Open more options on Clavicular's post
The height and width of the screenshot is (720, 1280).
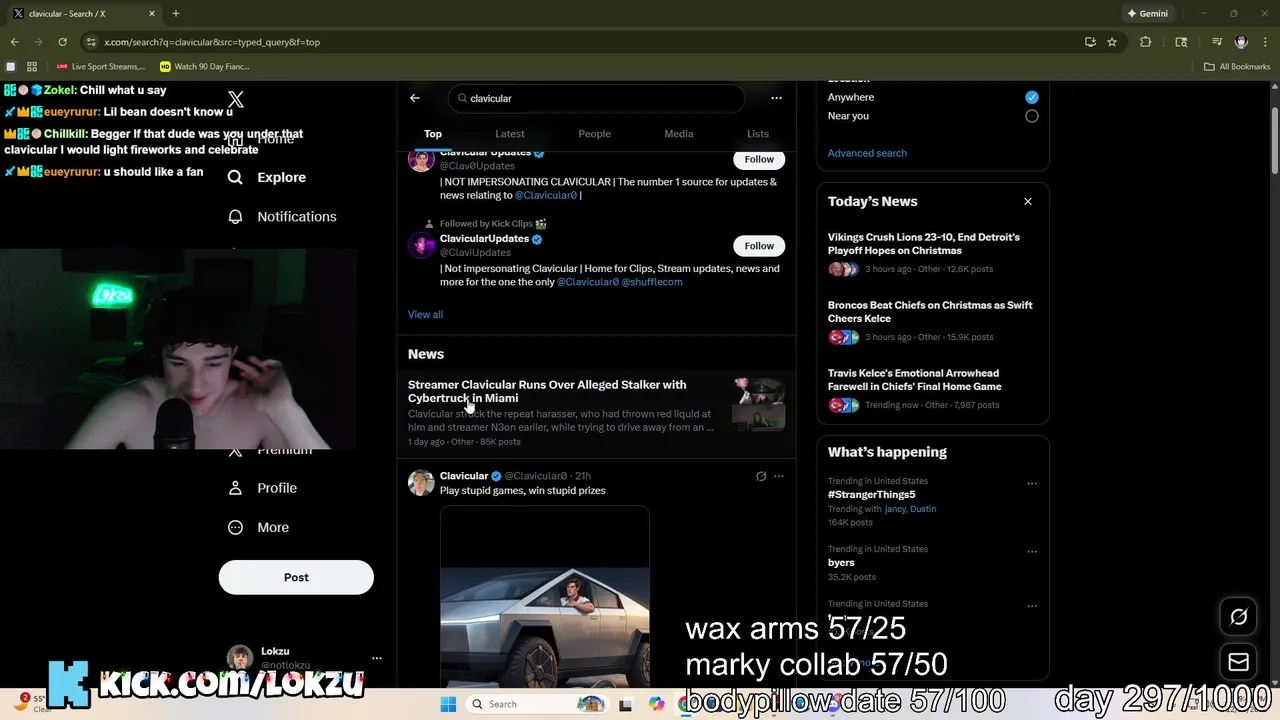[x=779, y=476]
